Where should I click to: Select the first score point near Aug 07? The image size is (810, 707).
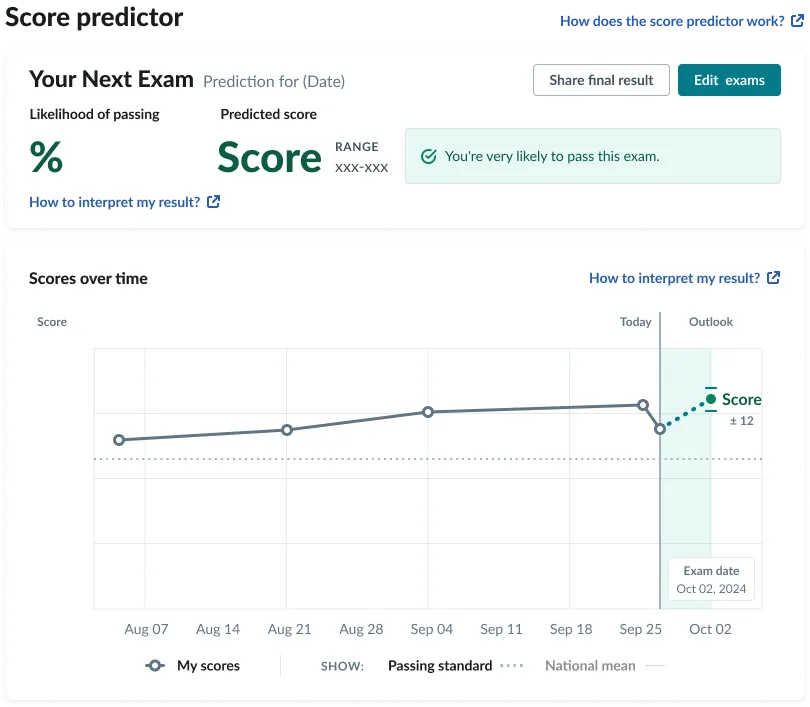(119, 440)
